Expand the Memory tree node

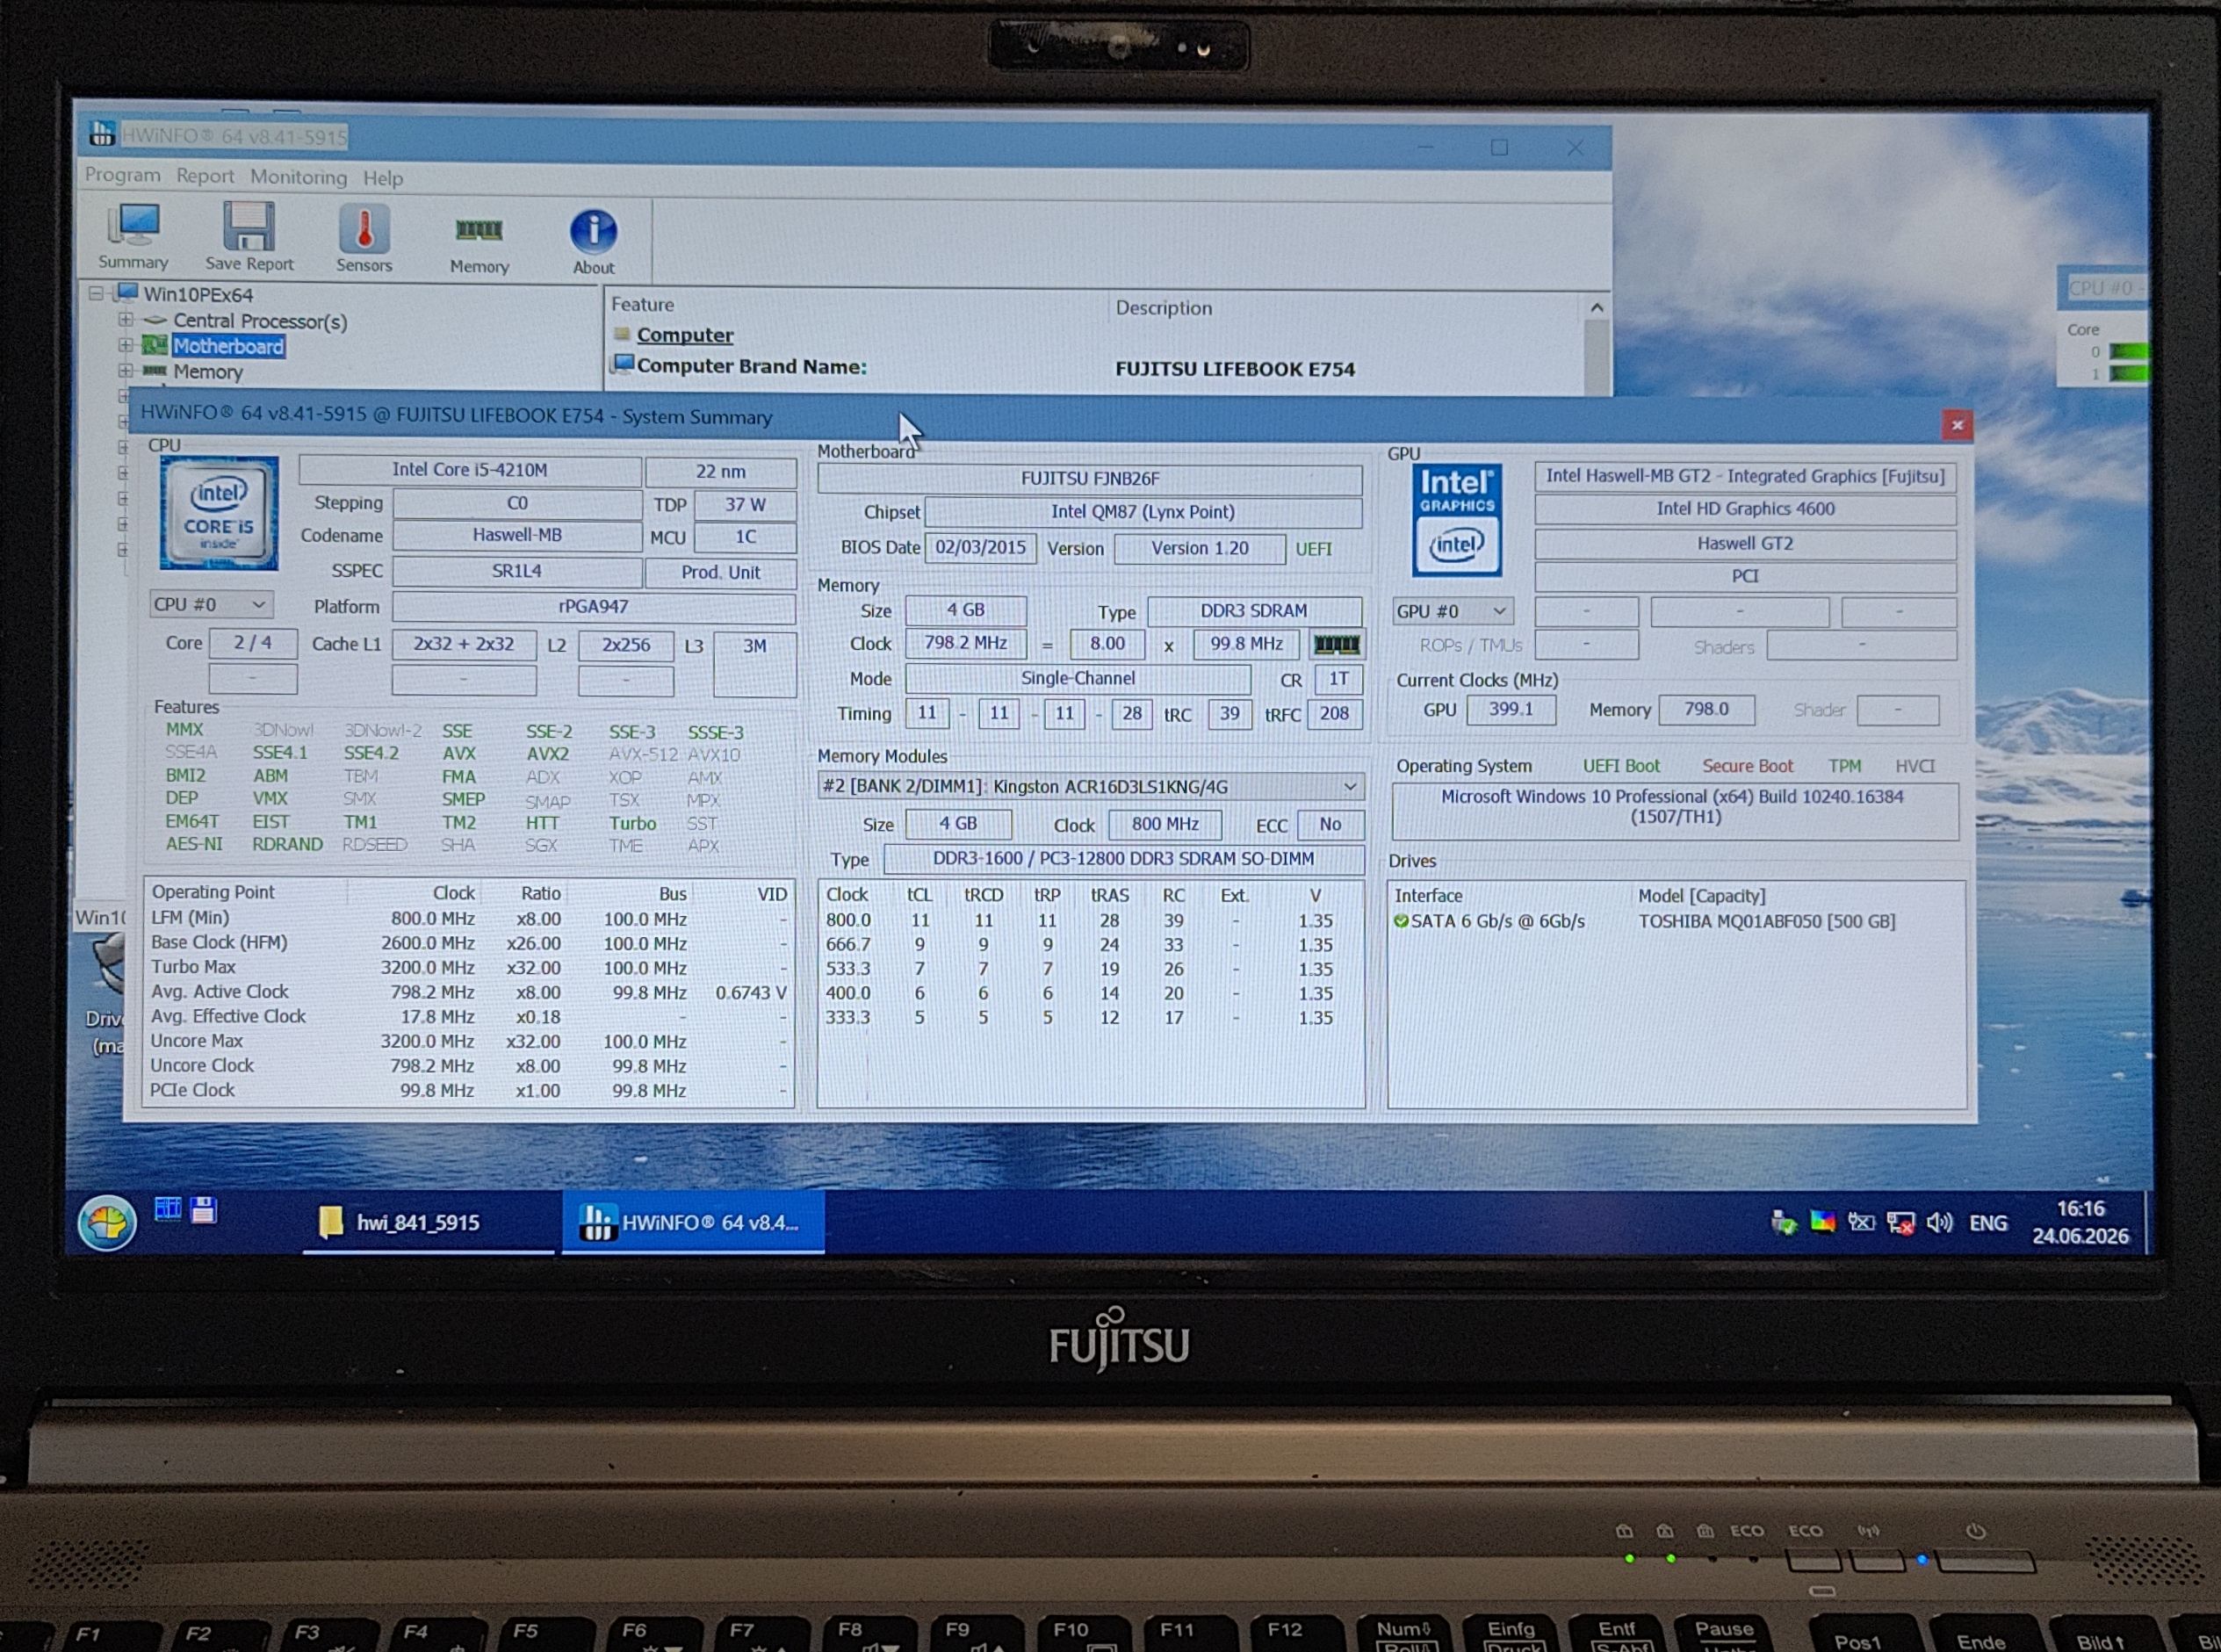(x=126, y=370)
